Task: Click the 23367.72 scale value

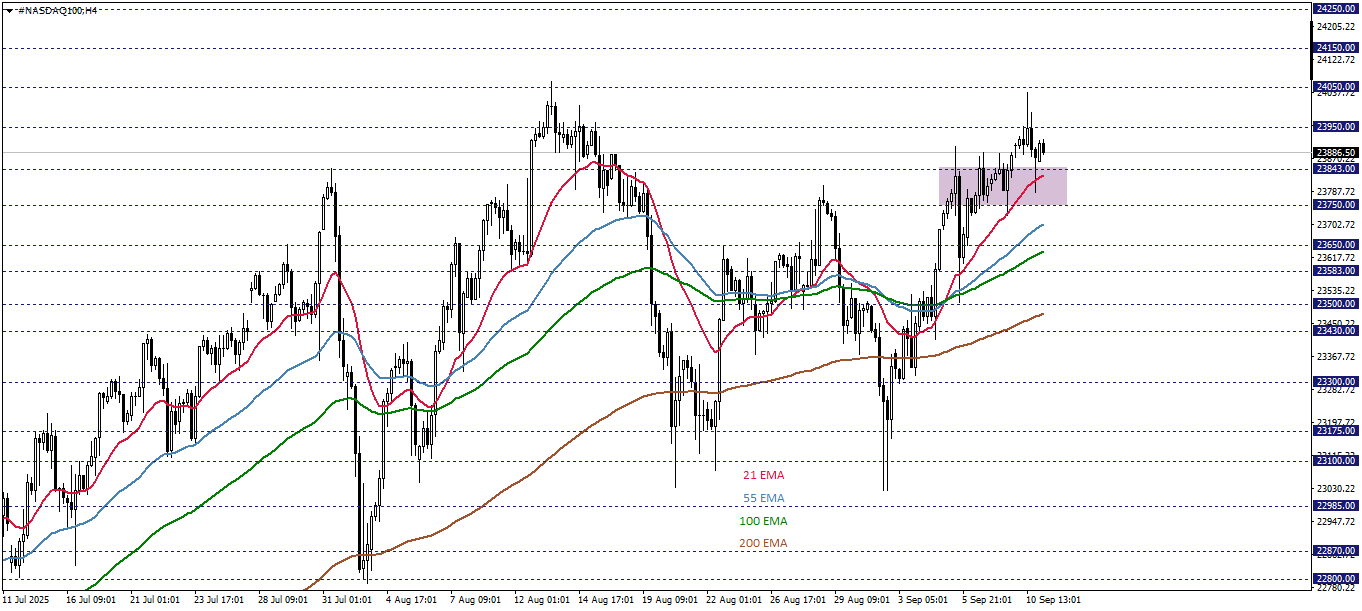Action: [x=1336, y=357]
